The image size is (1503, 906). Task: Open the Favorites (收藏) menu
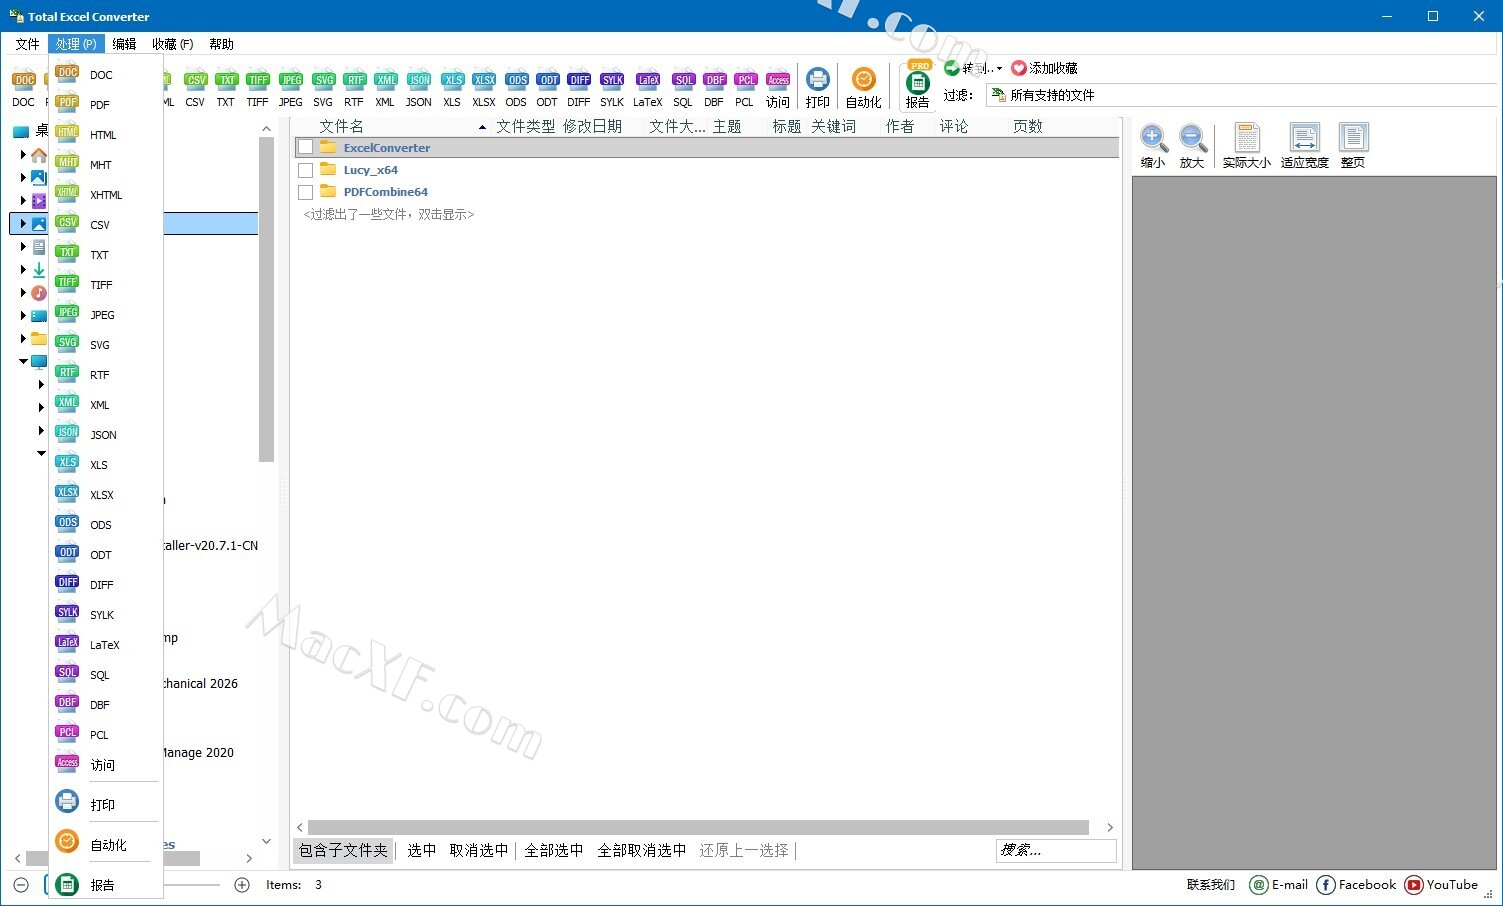pyautogui.click(x=172, y=44)
